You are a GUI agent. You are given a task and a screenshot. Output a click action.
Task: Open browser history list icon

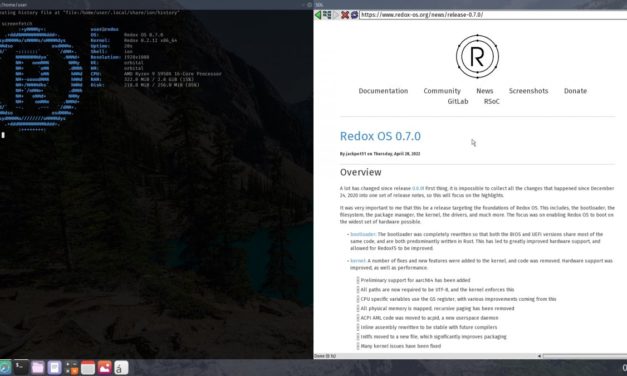[x=327, y=15]
